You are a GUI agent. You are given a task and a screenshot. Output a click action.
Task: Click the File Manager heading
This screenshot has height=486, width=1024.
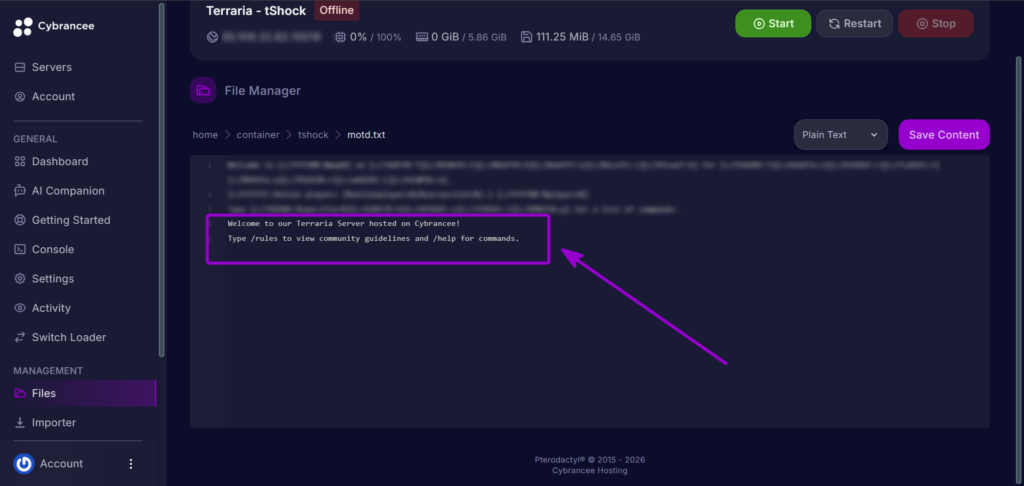[263, 91]
